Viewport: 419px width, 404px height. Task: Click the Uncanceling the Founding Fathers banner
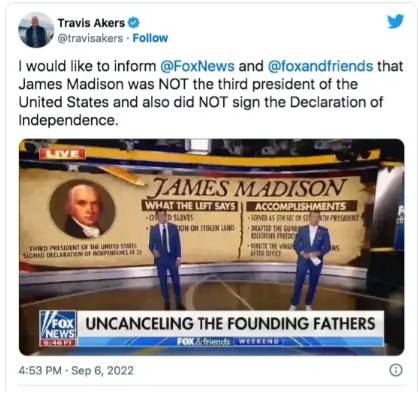tap(230, 323)
